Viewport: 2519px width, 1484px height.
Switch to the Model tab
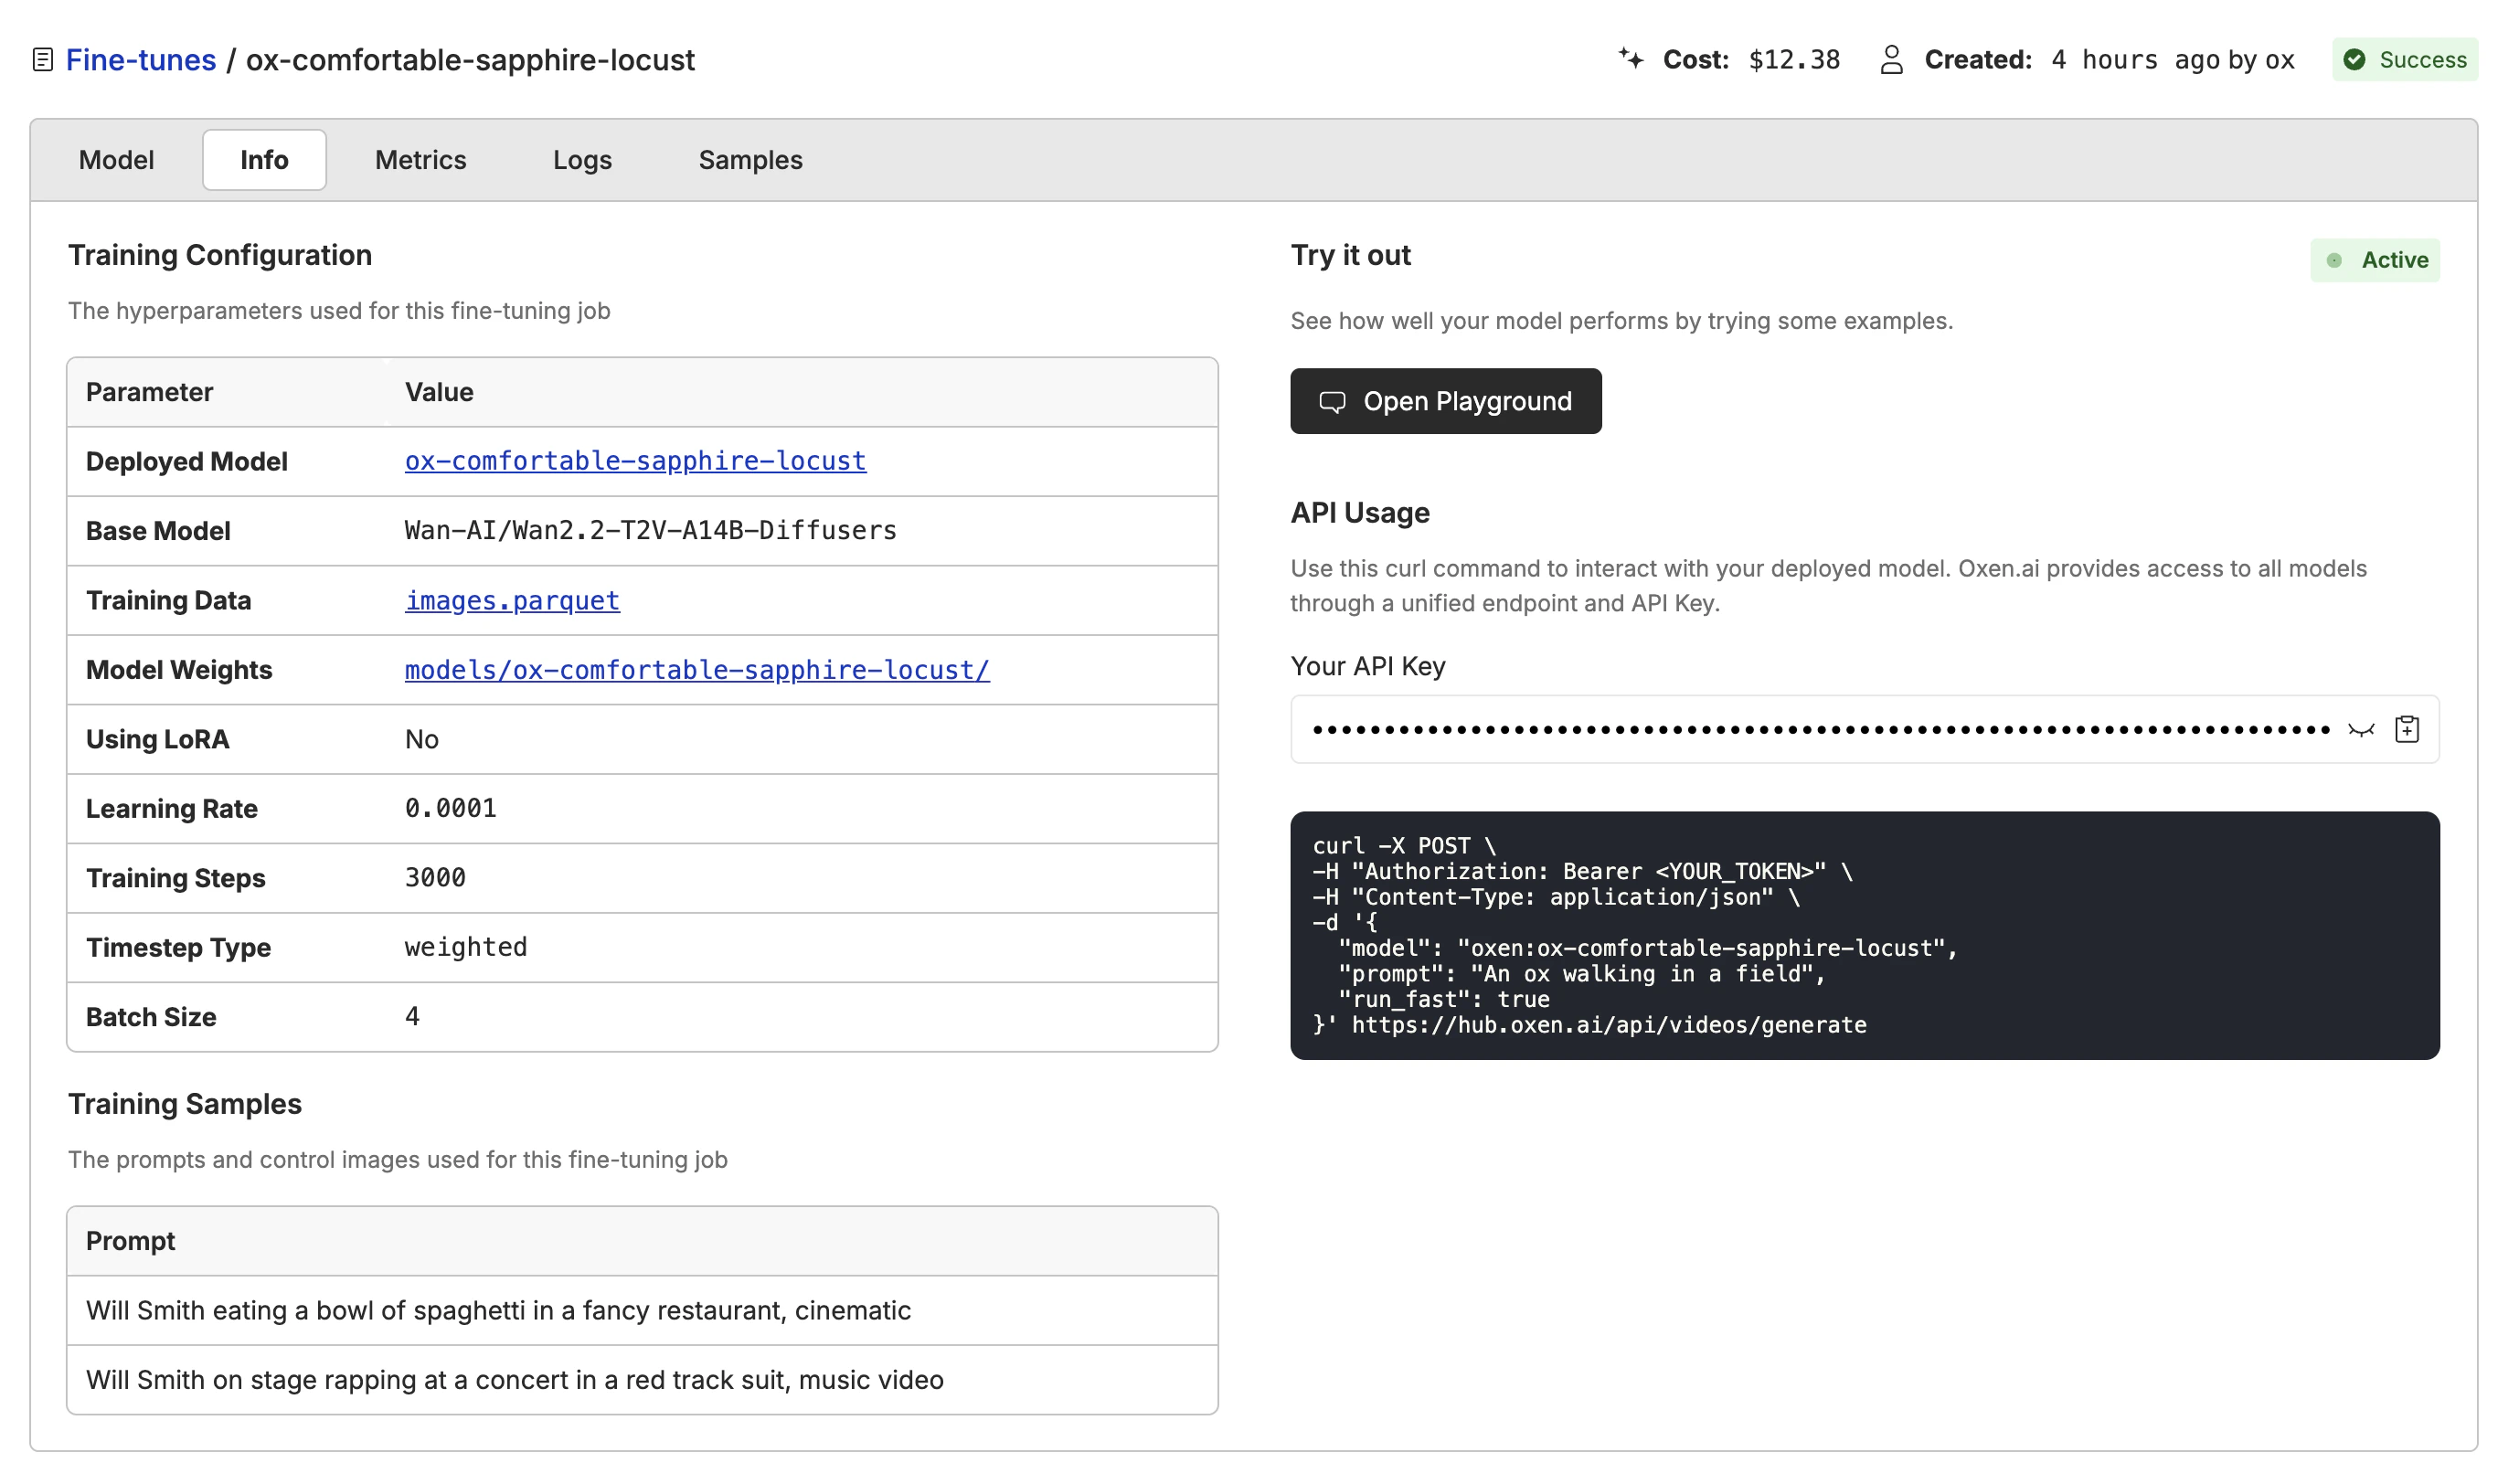(x=116, y=160)
